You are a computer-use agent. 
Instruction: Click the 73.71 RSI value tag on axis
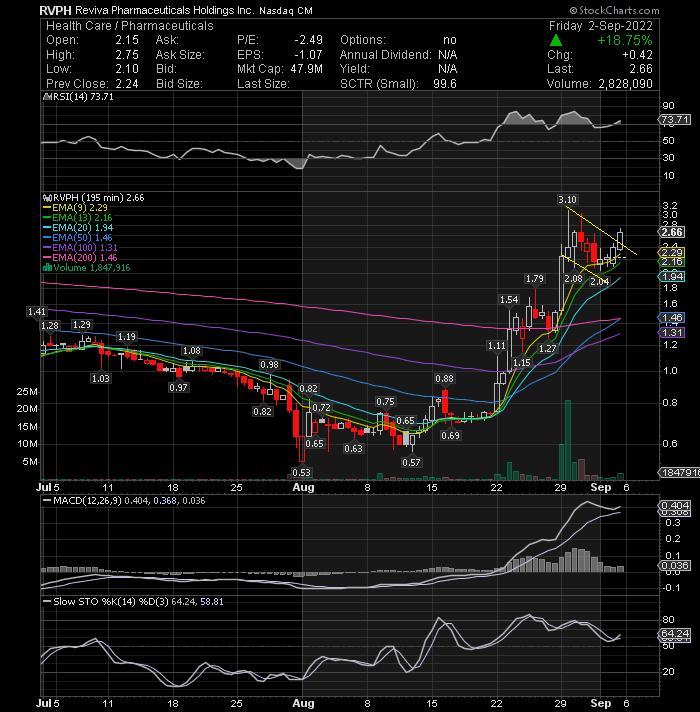pos(675,120)
